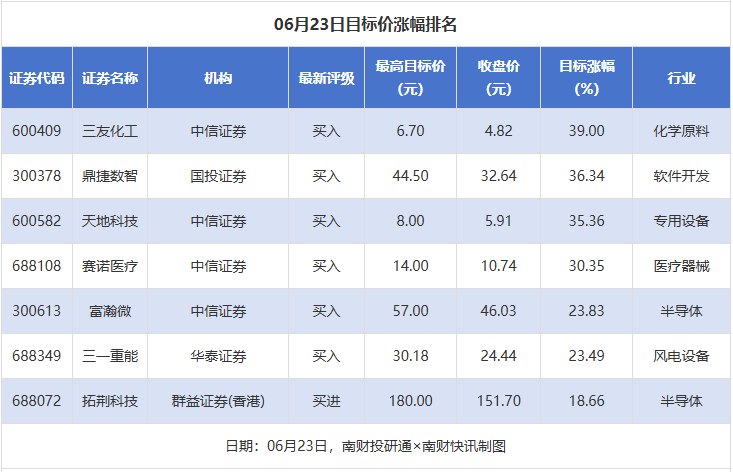This screenshot has width=733, height=472.
Task: Click target gain 23.49
Action: tap(587, 356)
